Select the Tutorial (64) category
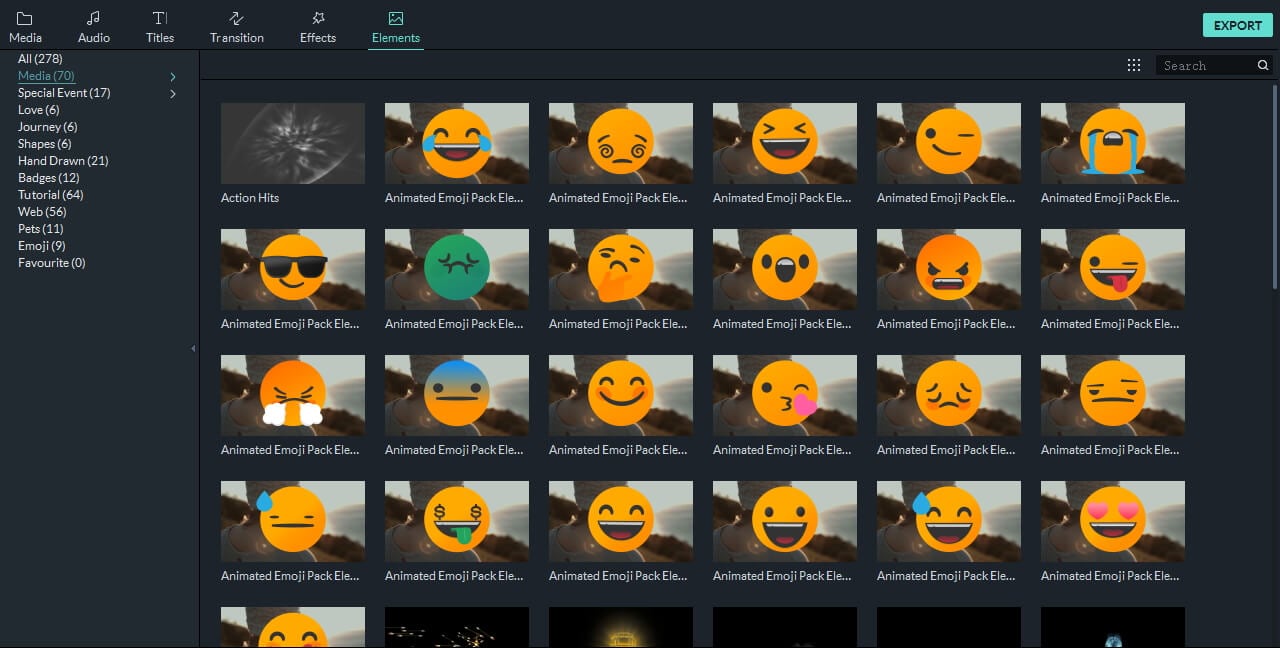Image resolution: width=1280 pixels, height=648 pixels. [x=51, y=195]
